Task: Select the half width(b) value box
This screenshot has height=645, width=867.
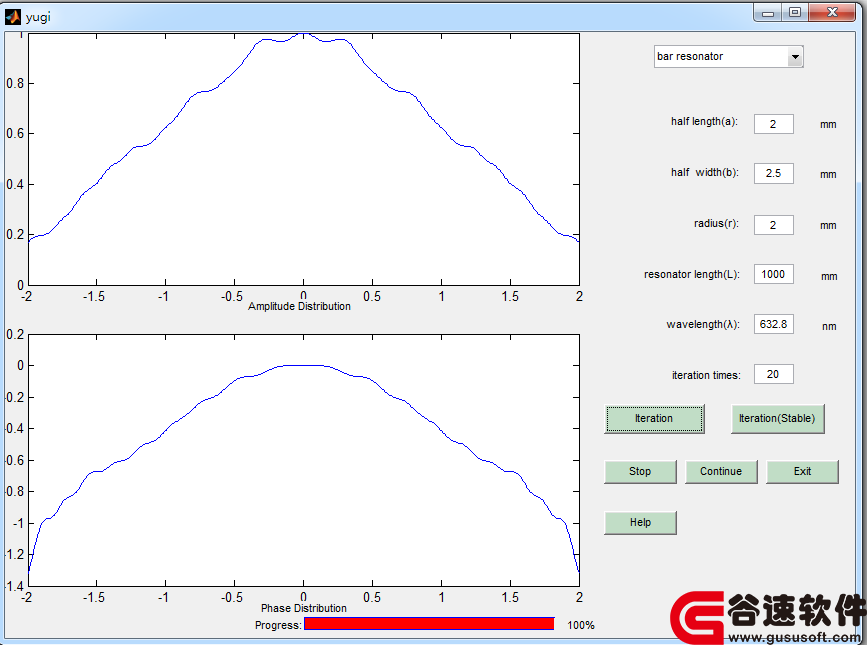Action: click(774, 174)
